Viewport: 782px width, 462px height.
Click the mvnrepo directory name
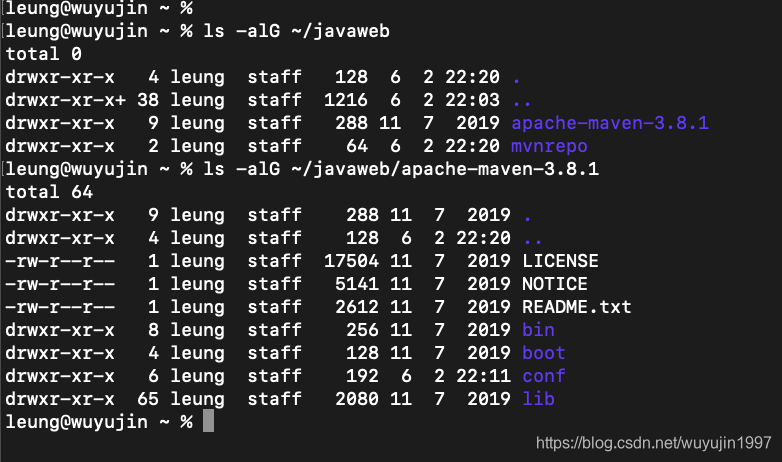point(549,146)
